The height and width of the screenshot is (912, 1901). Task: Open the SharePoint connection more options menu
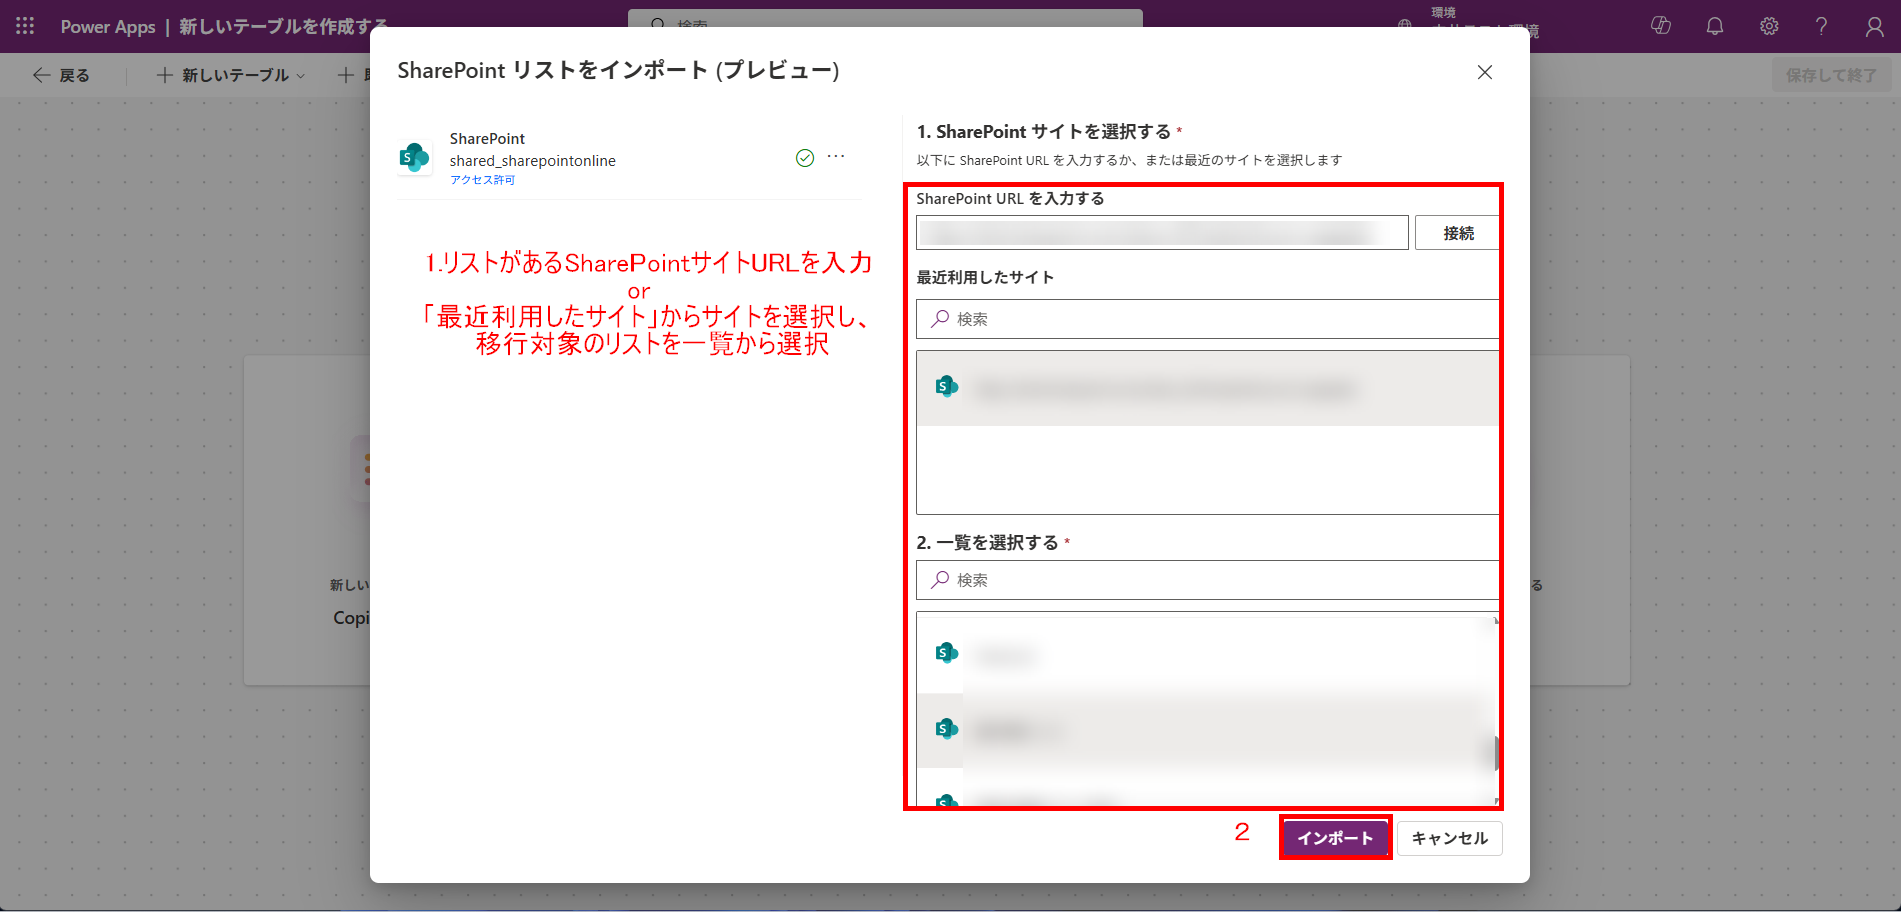(836, 157)
